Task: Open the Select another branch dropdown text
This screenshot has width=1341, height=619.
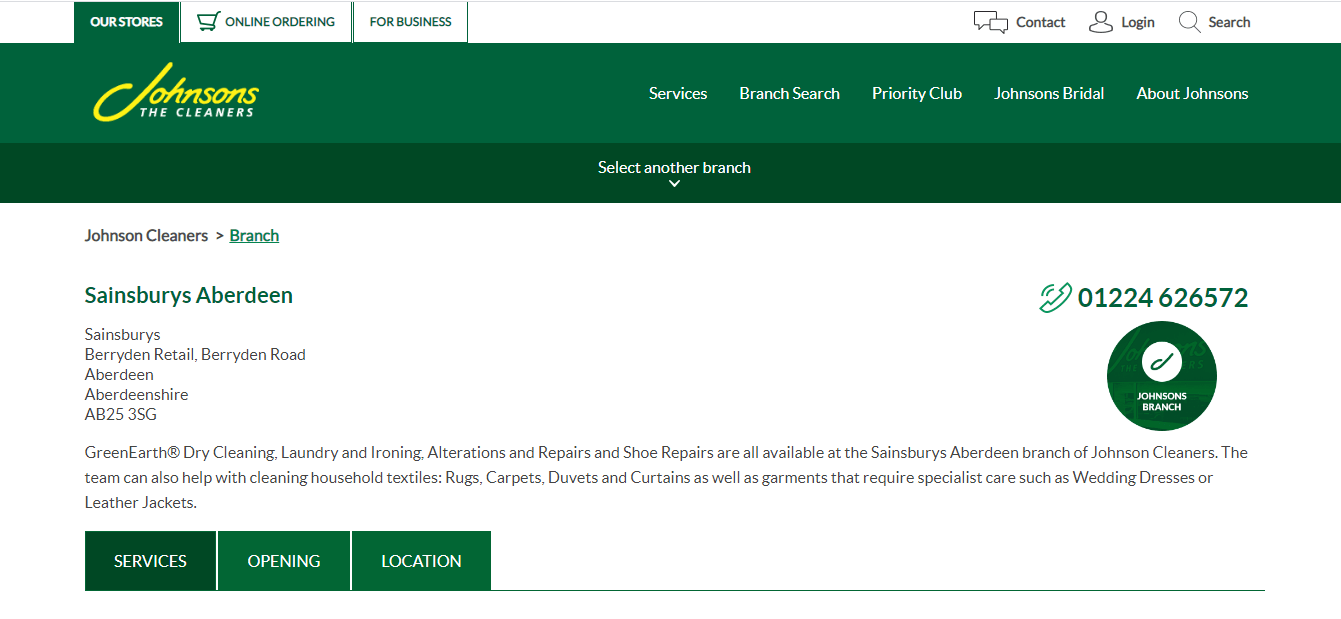Action: [674, 167]
